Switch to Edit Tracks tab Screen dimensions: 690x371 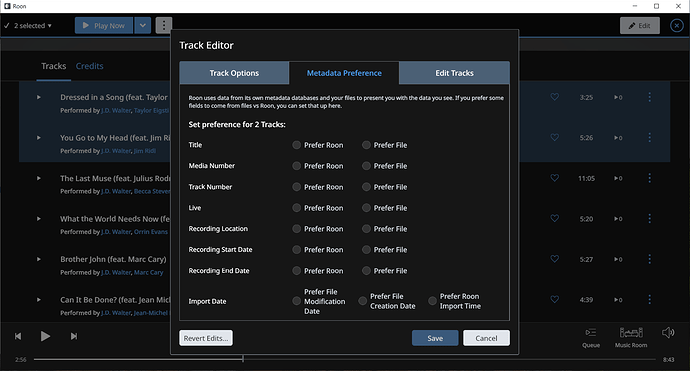(455, 73)
